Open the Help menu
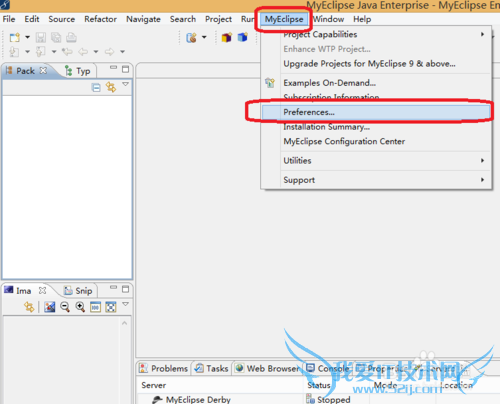Image resolution: width=500 pixels, height=404 pixels. pyautogui.click(x=362, y=19)
